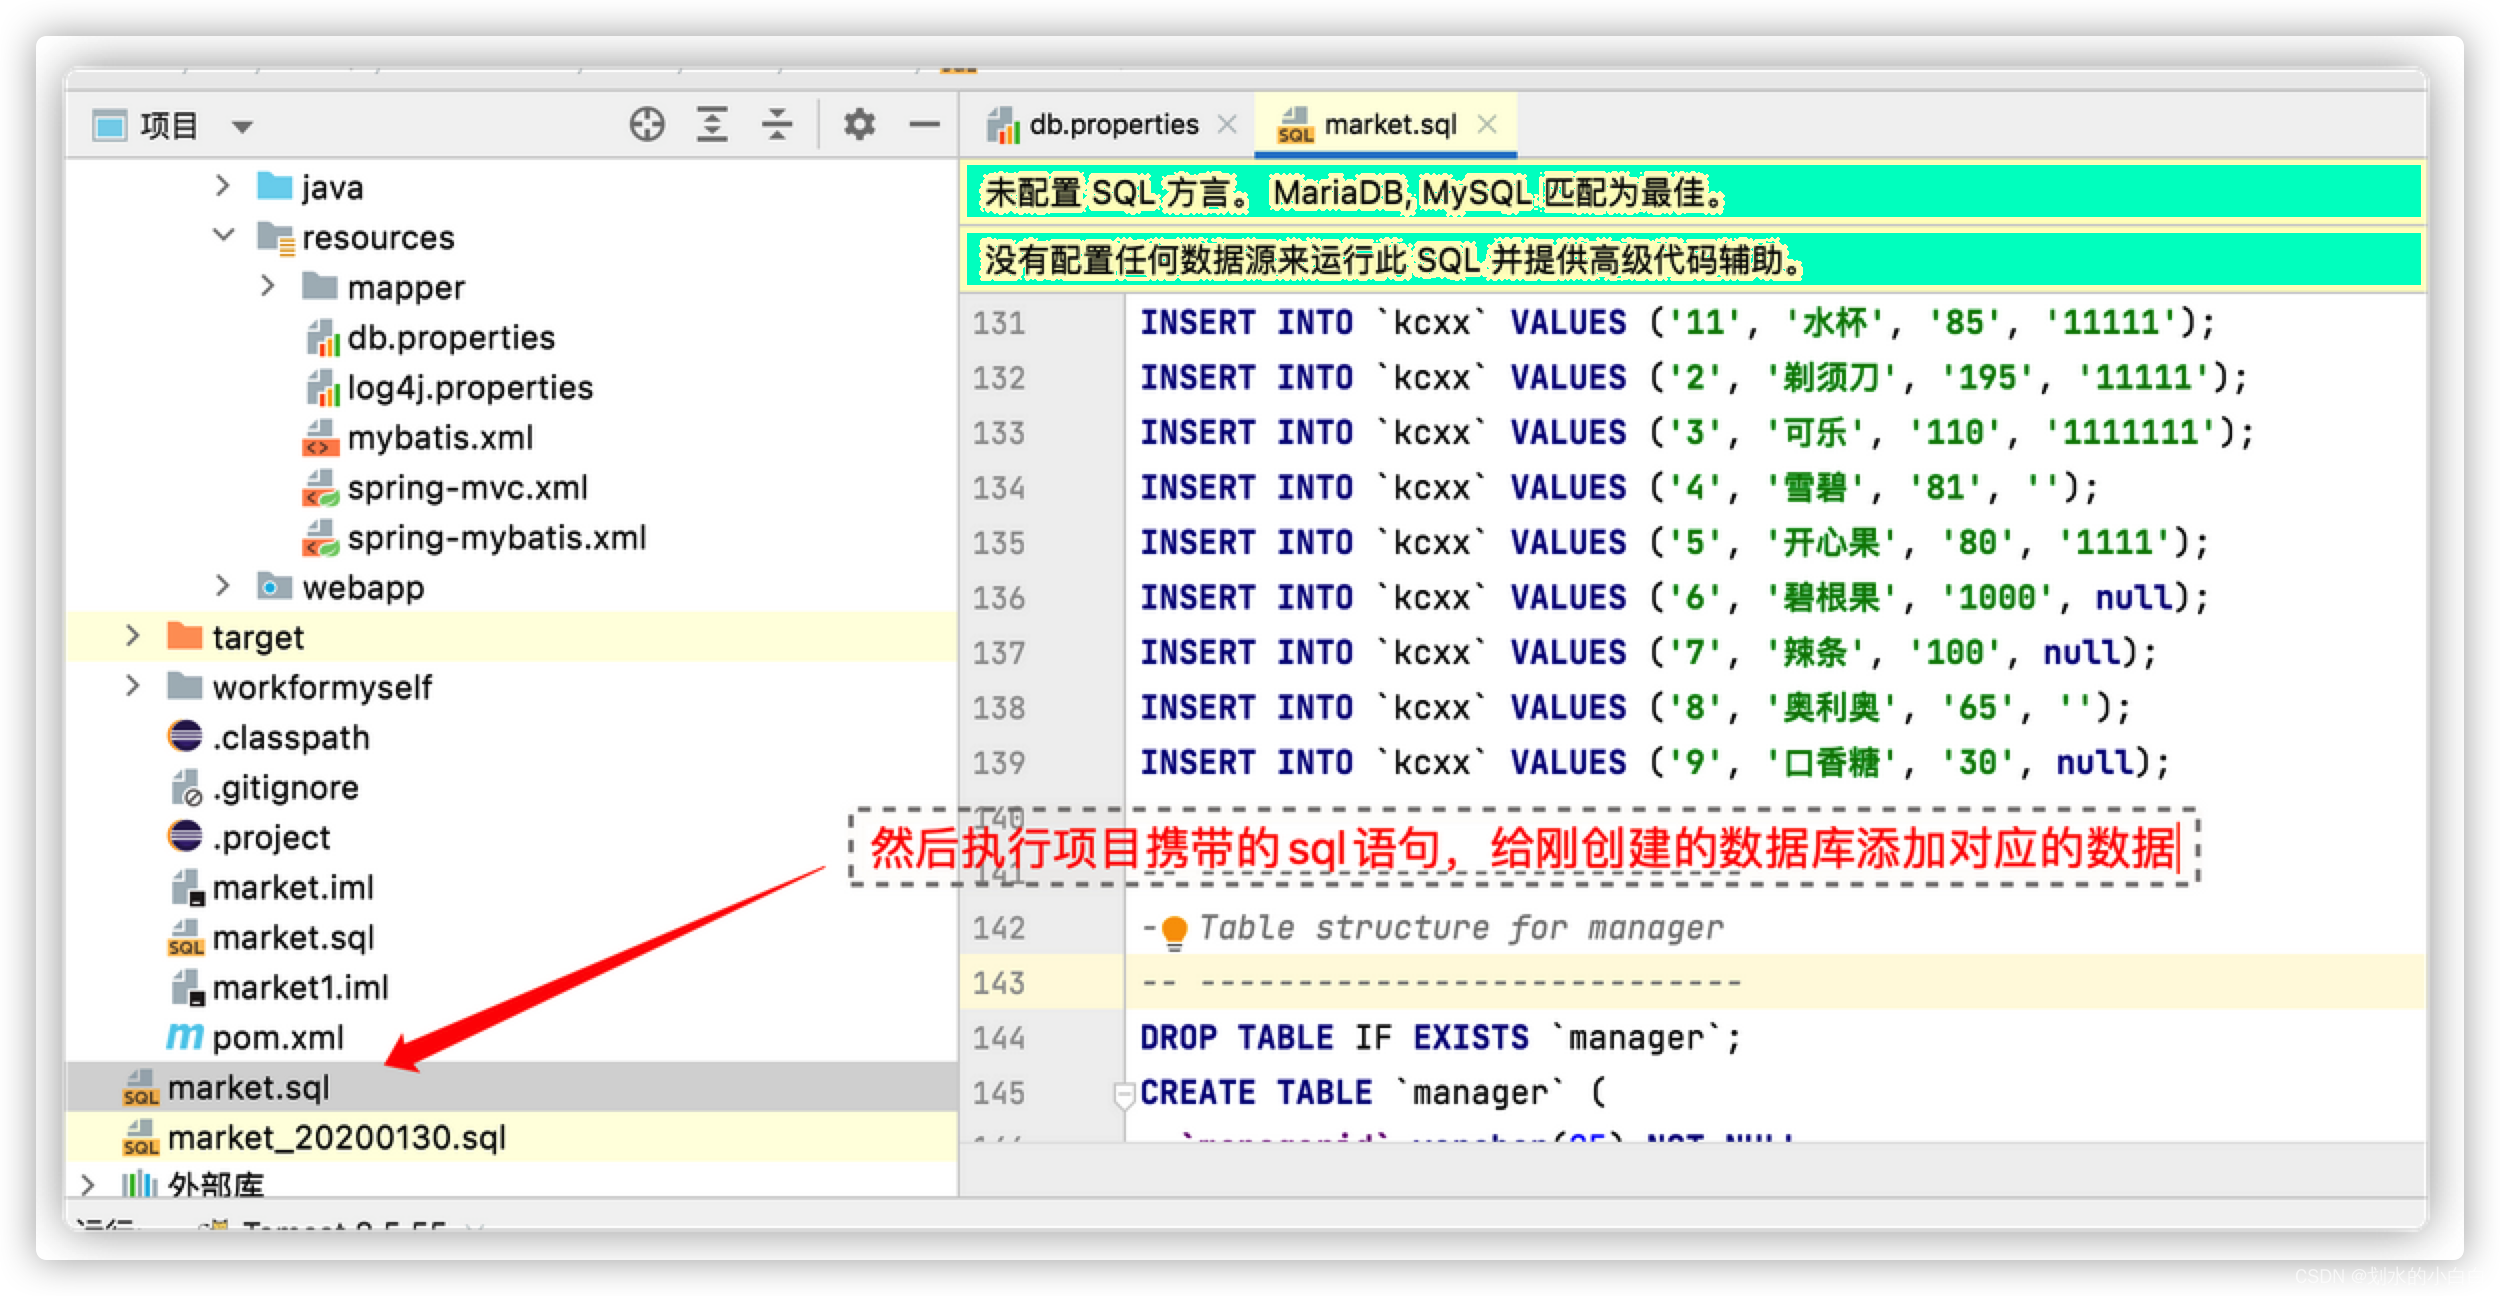Image resolution: width=2500 pixels, height=1296 pixels.
Task: Click the .gitignore file icon
Action: (186, 788)
